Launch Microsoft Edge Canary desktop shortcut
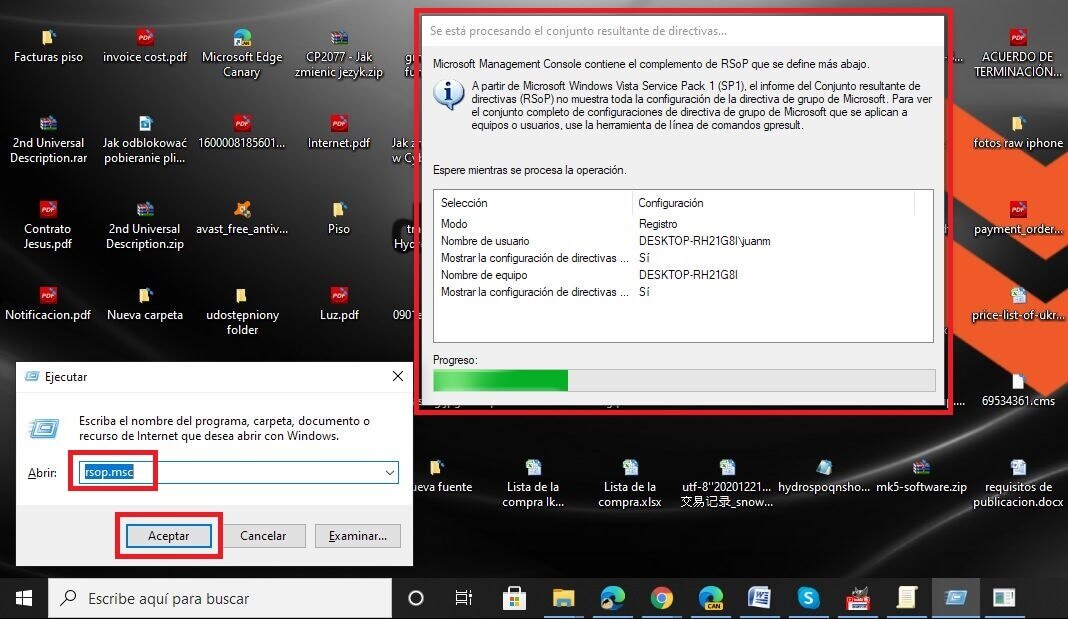This screenshot has width=1068, height=619. click(x=242, y=53)
